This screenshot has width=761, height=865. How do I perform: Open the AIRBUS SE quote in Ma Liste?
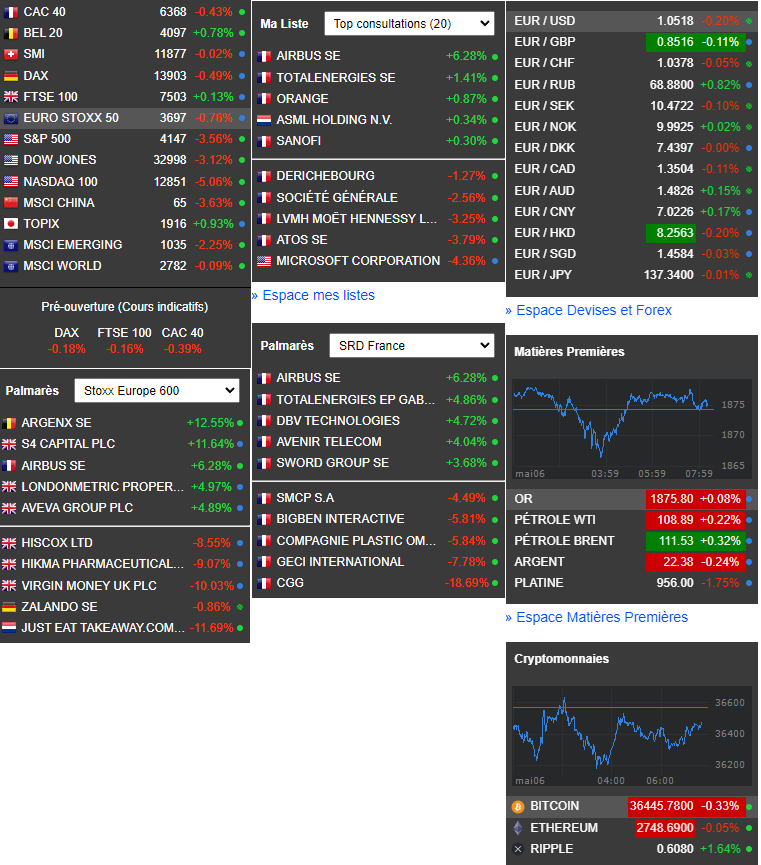tap(378, 56)
